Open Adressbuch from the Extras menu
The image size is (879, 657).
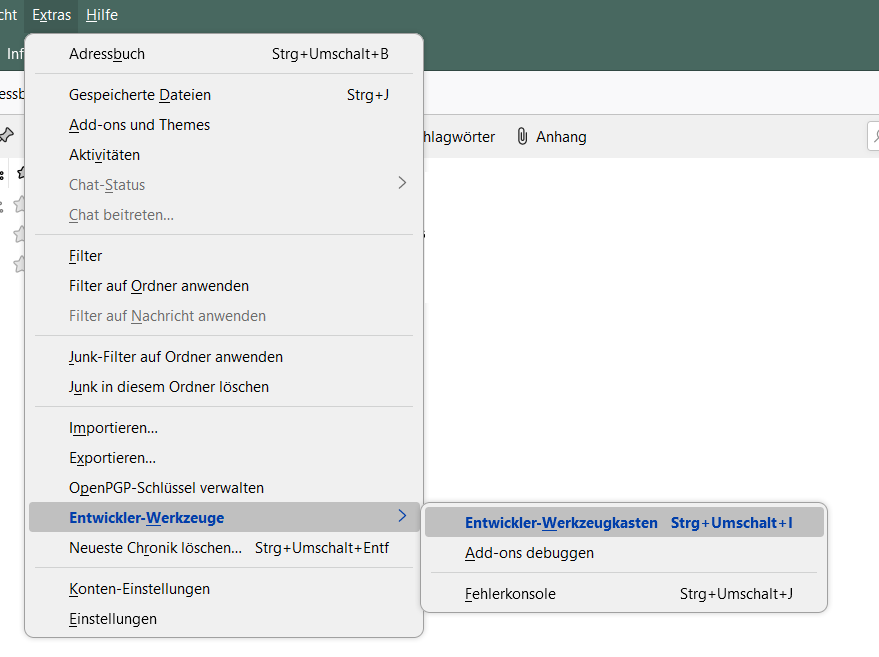[x=107, y=53]
